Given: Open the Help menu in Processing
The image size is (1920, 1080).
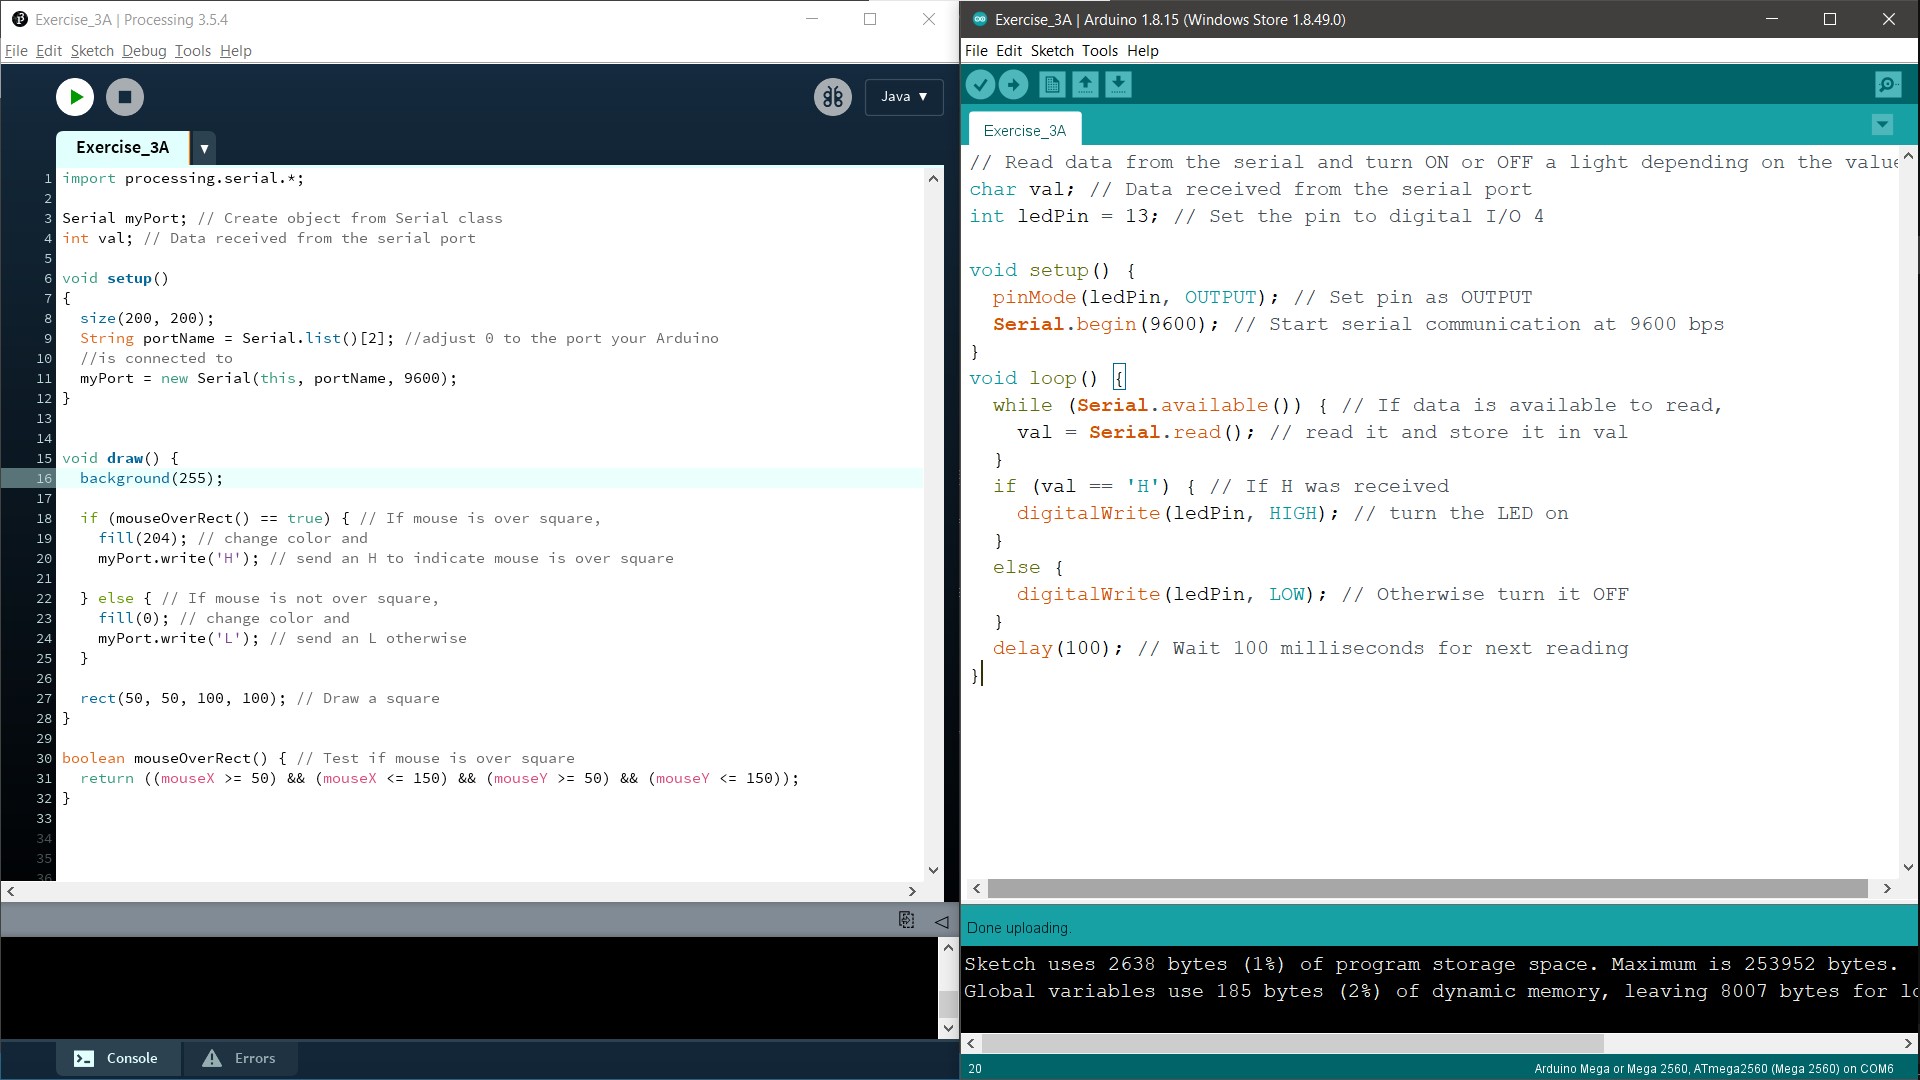Looking at the screenshot, I should click(236, 51).
